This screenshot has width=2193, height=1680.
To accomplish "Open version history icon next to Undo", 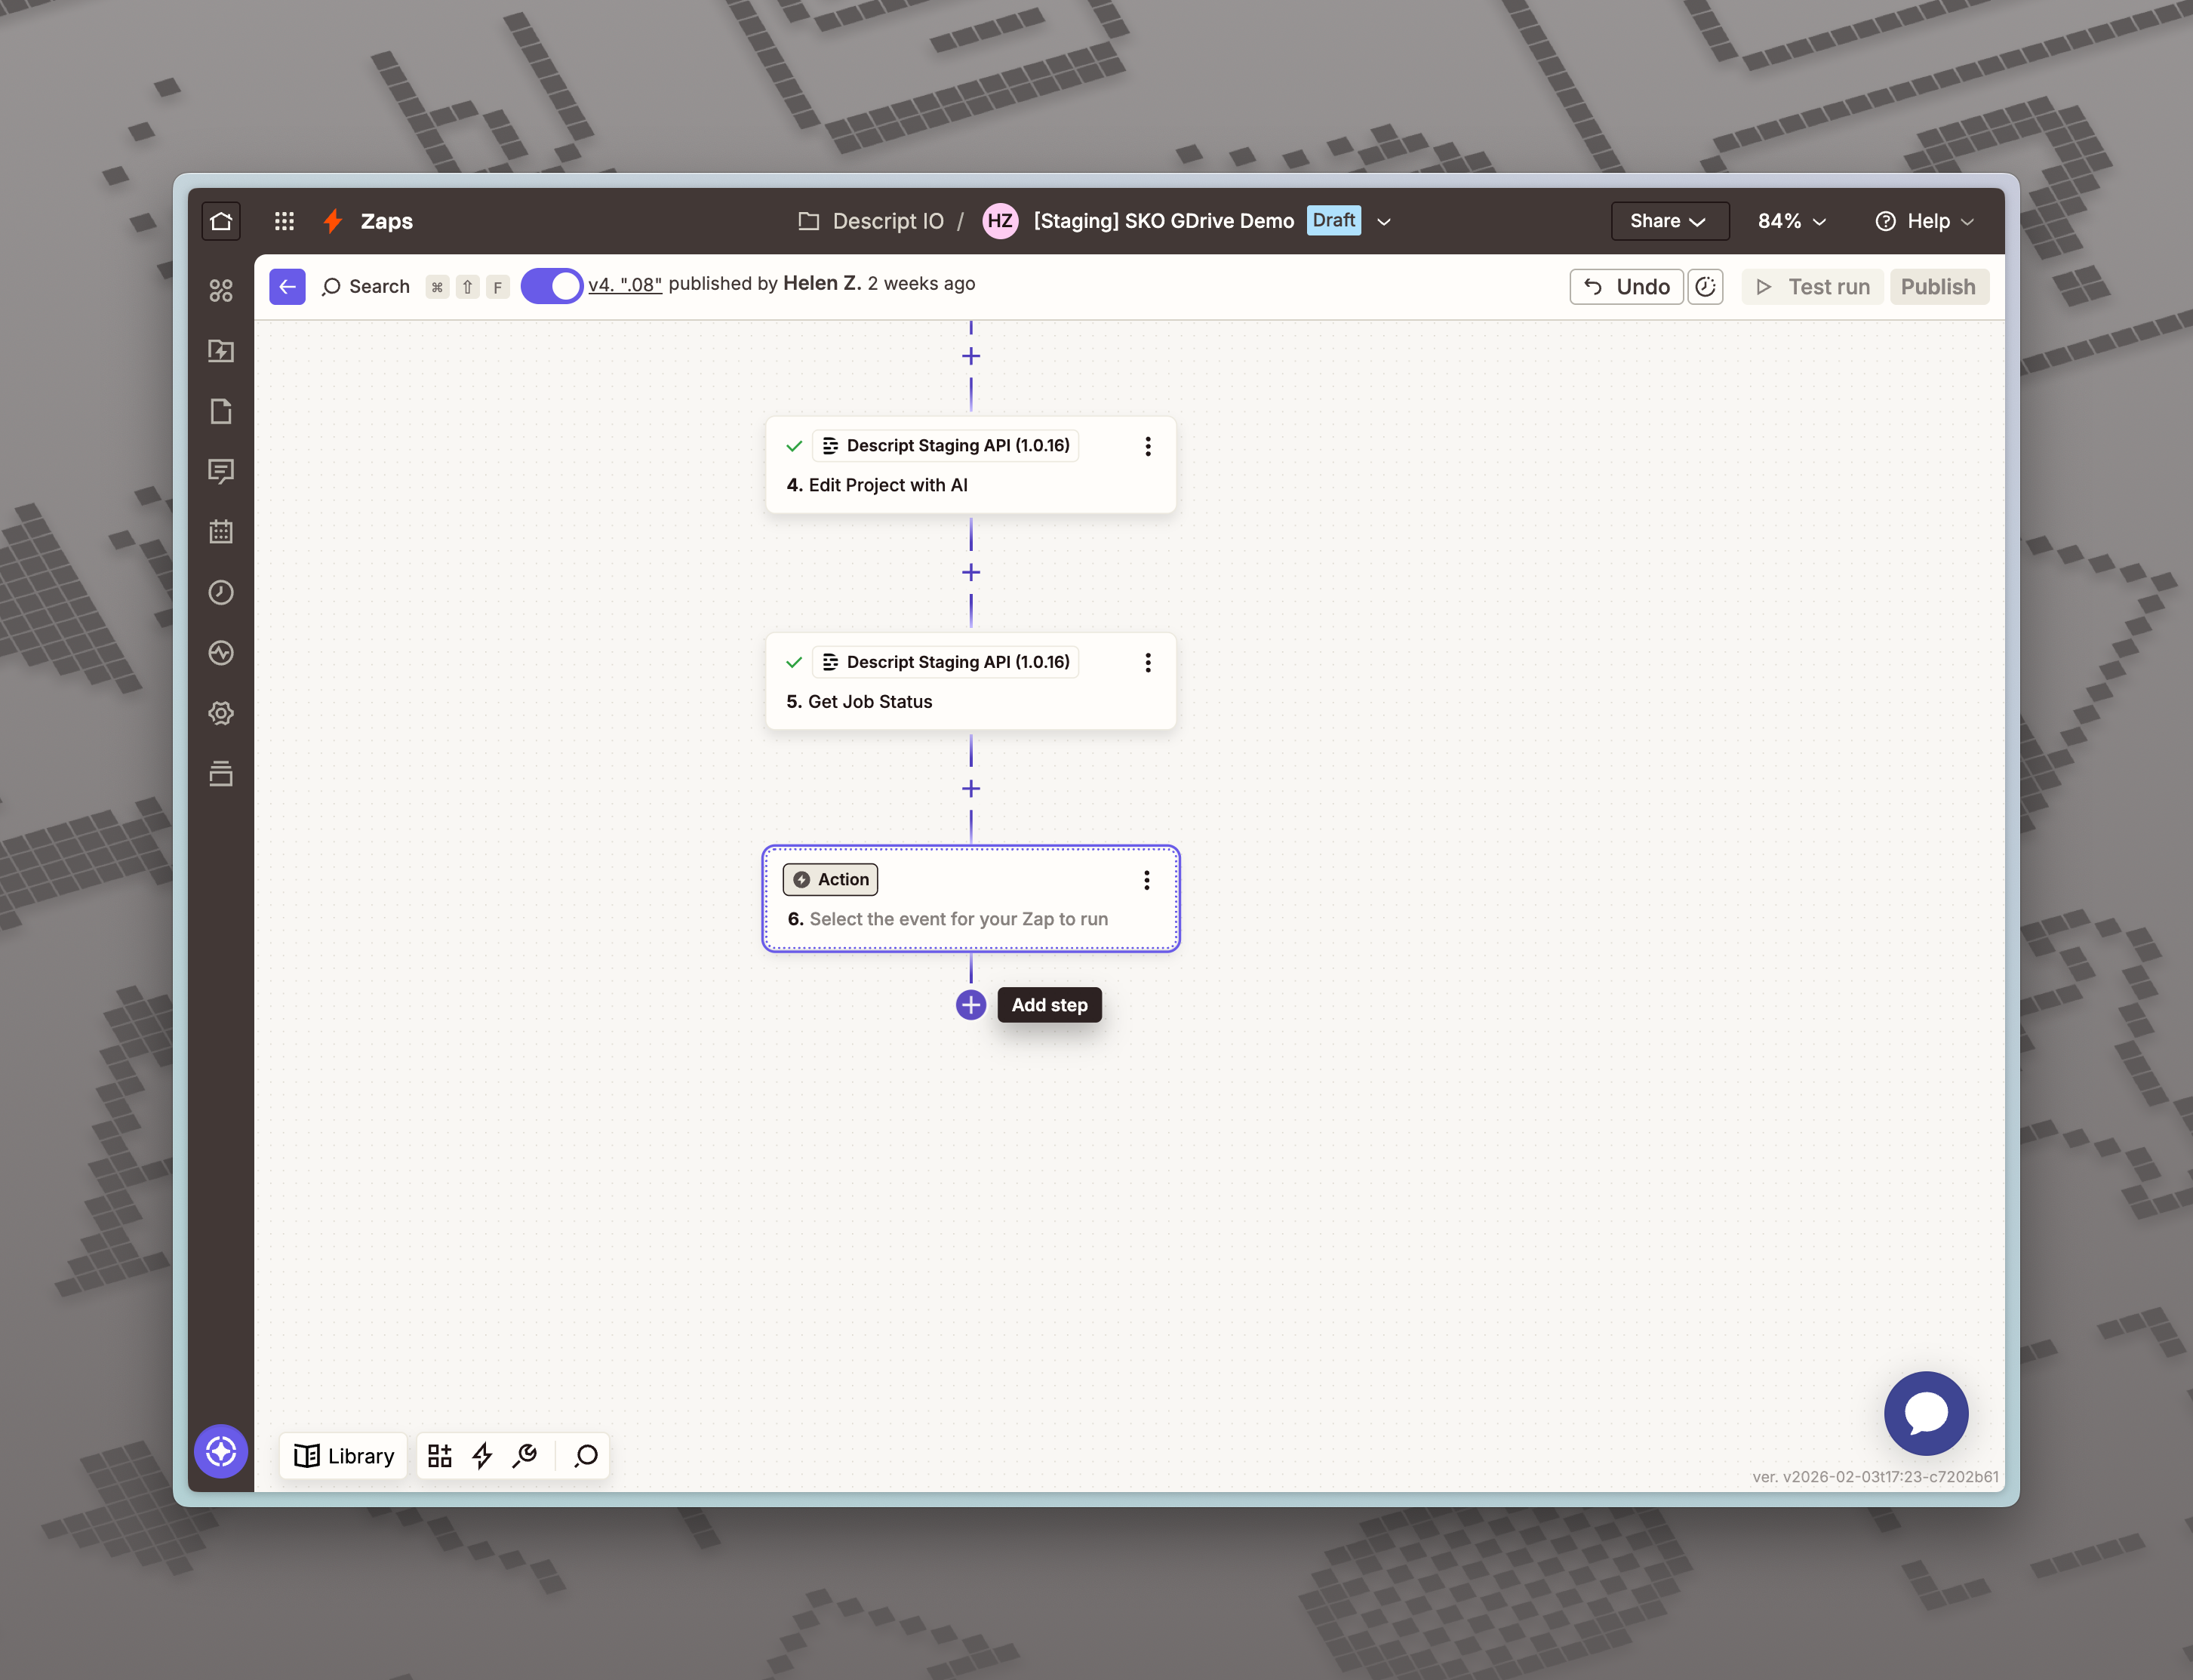I will (1705, 287).
